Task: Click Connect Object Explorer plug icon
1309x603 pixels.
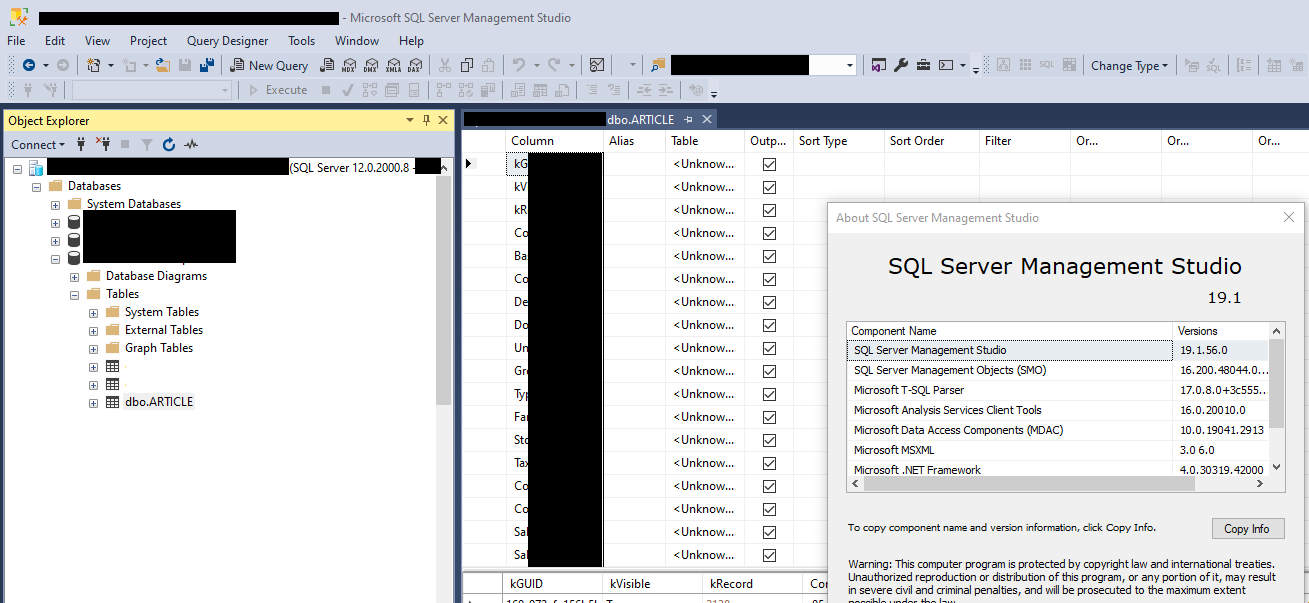Action: [x=82, y=144]
